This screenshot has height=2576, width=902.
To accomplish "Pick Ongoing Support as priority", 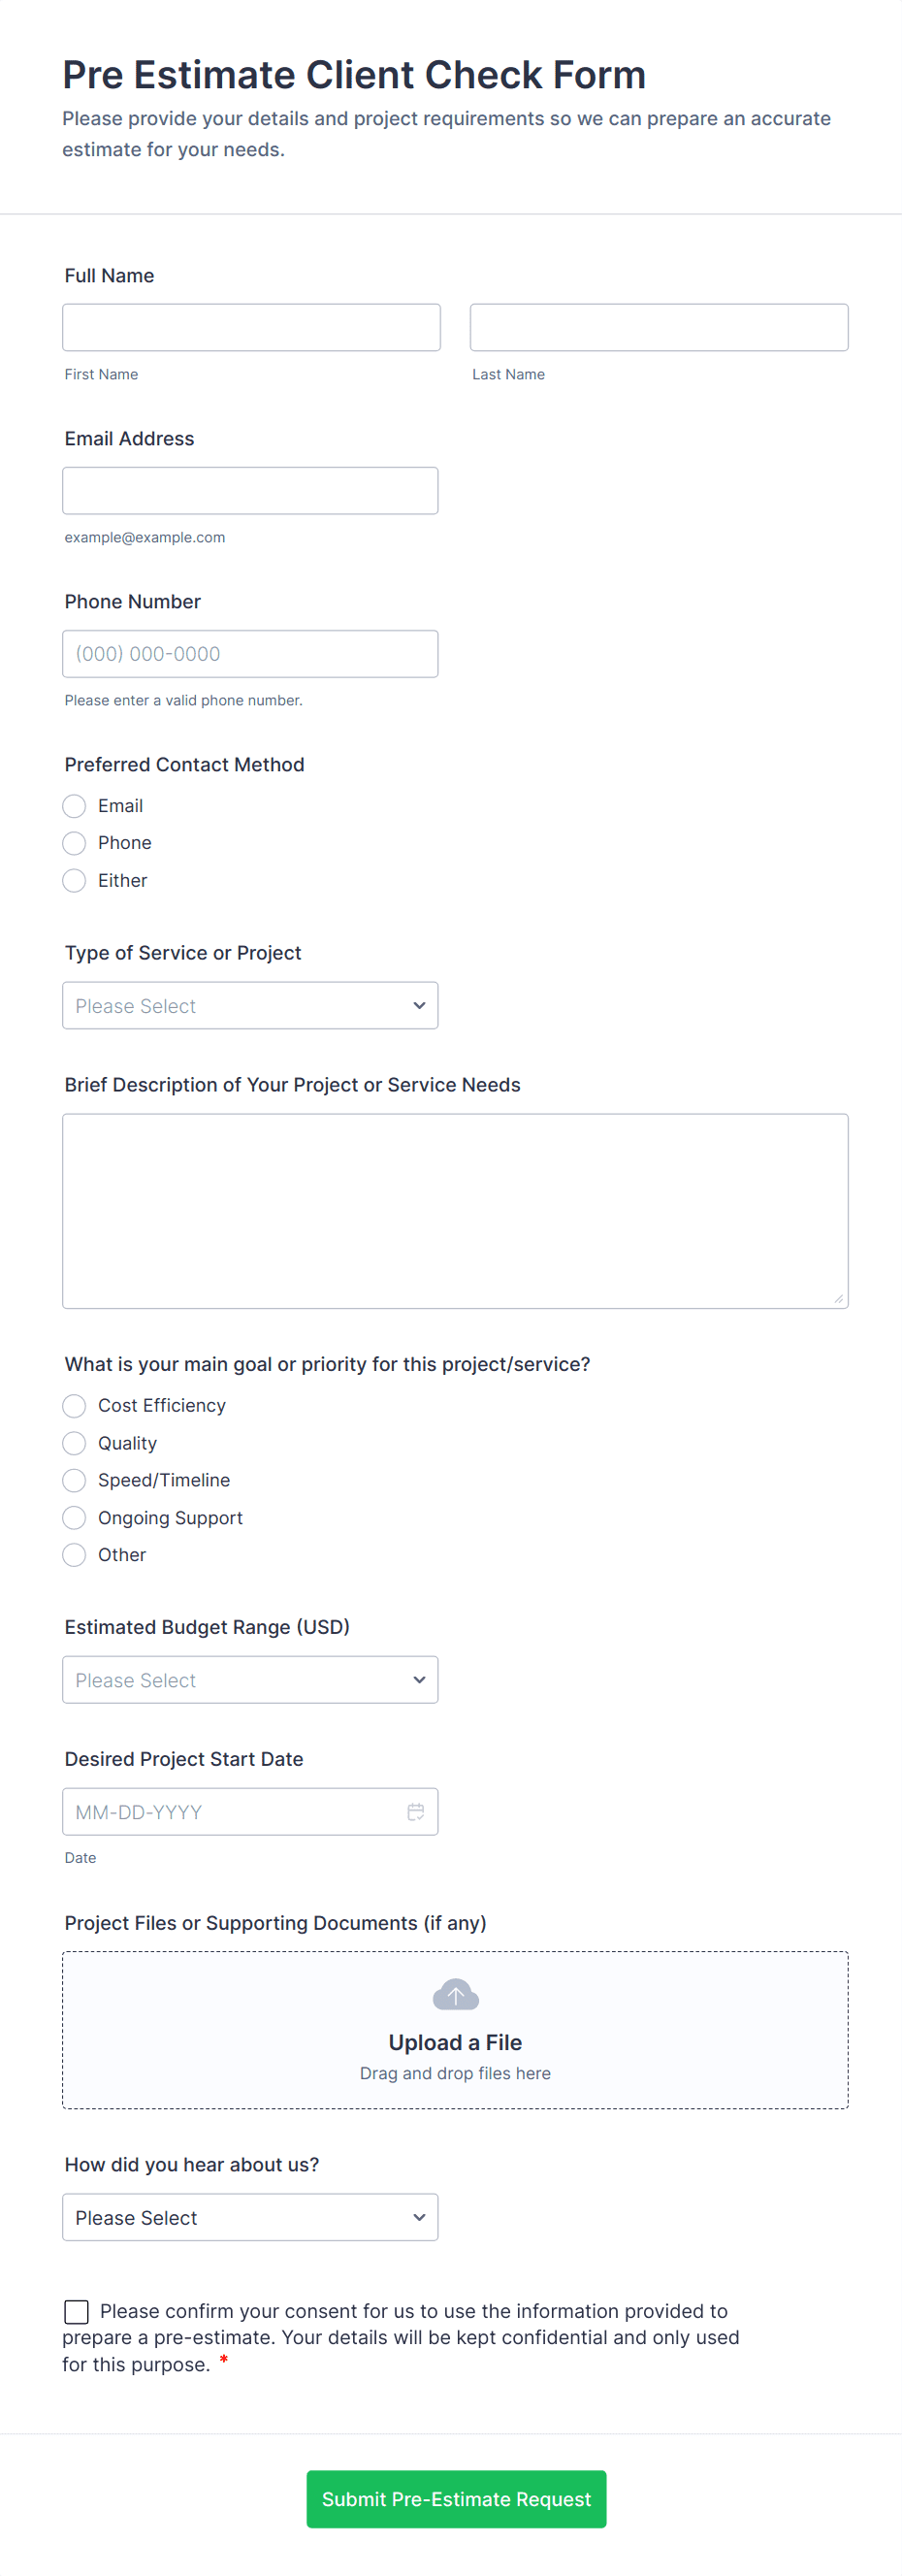I will click(x=74, y=1517).
